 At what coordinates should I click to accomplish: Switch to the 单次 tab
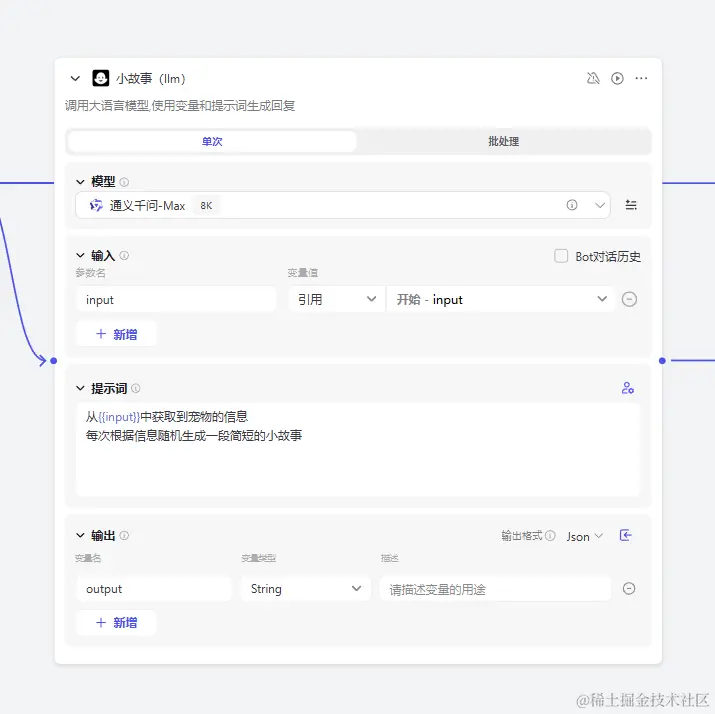click(212, 141)
